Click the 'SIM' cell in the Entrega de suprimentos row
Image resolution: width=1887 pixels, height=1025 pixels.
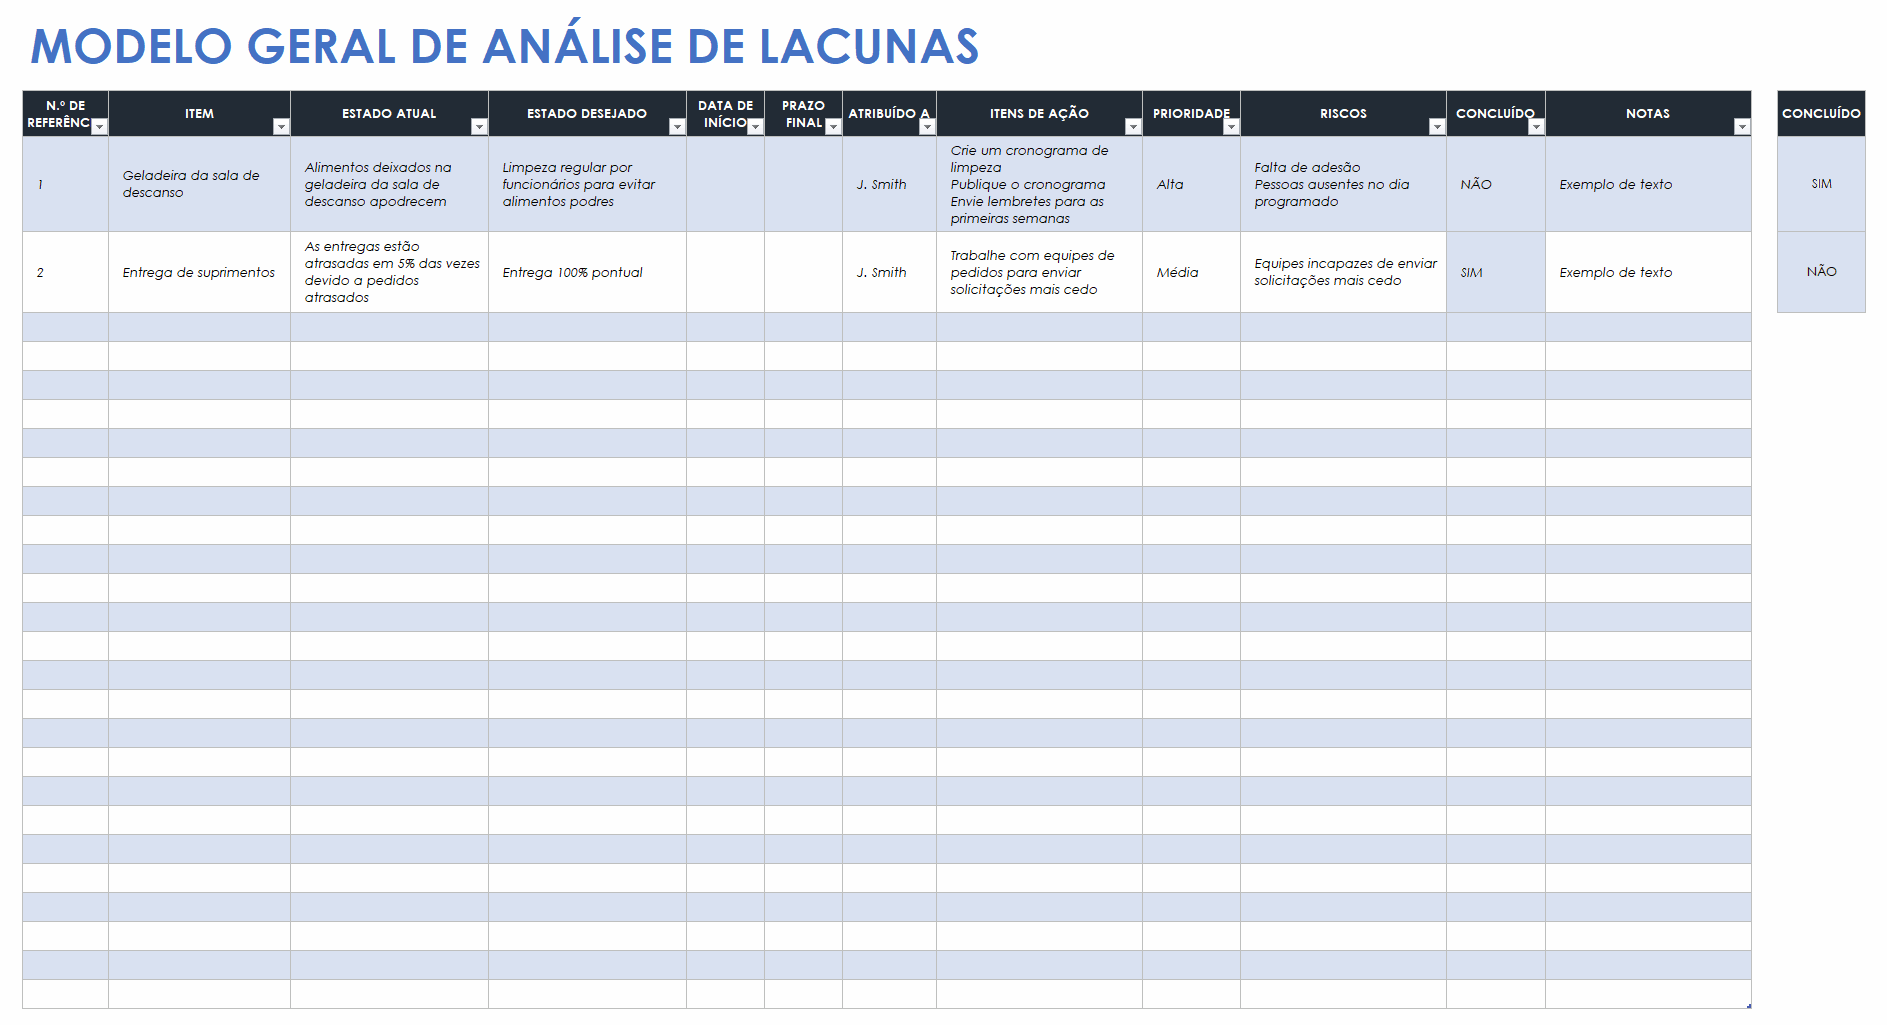(x=1495, y=272)
